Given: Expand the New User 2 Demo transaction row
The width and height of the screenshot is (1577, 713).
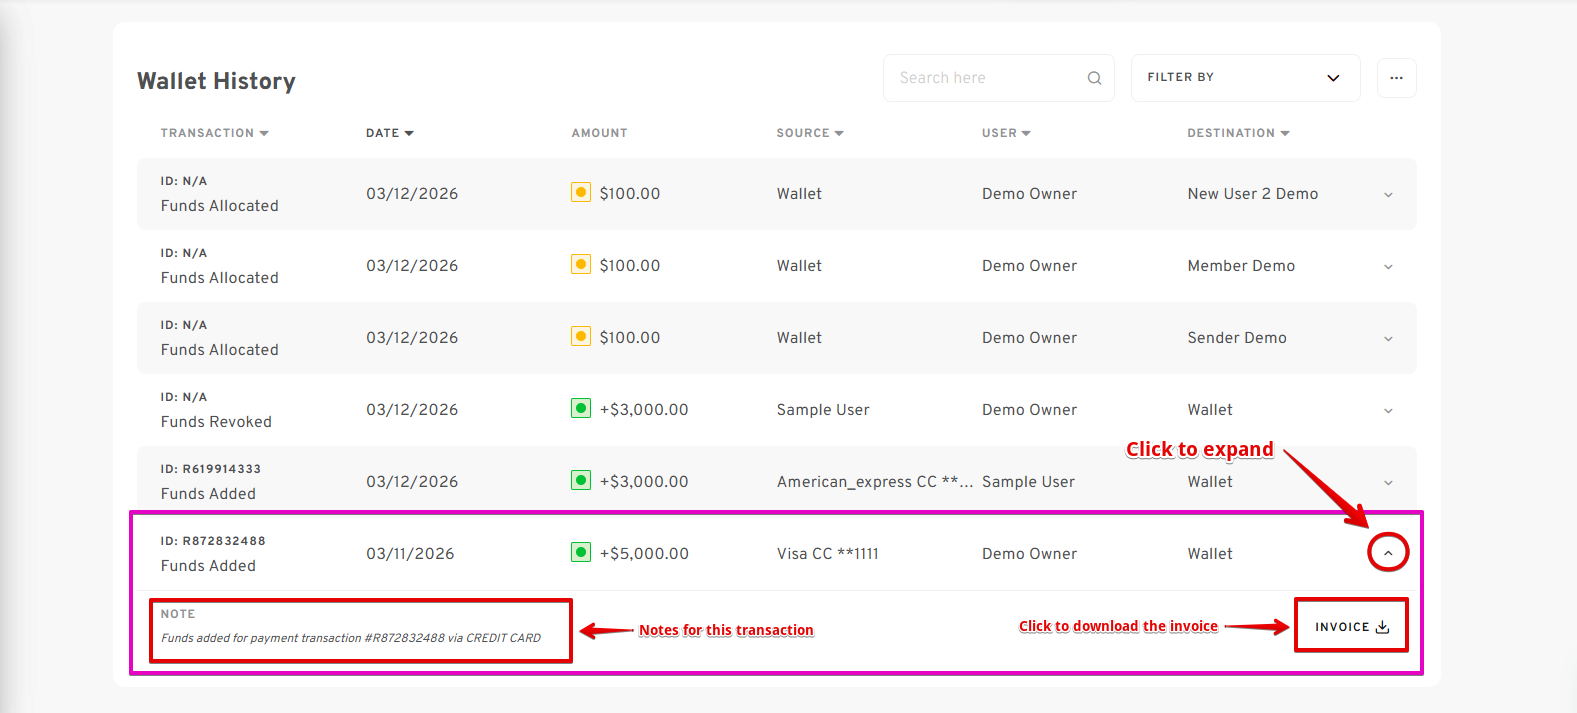Looking at the screenshot, I should (1388, 195).
